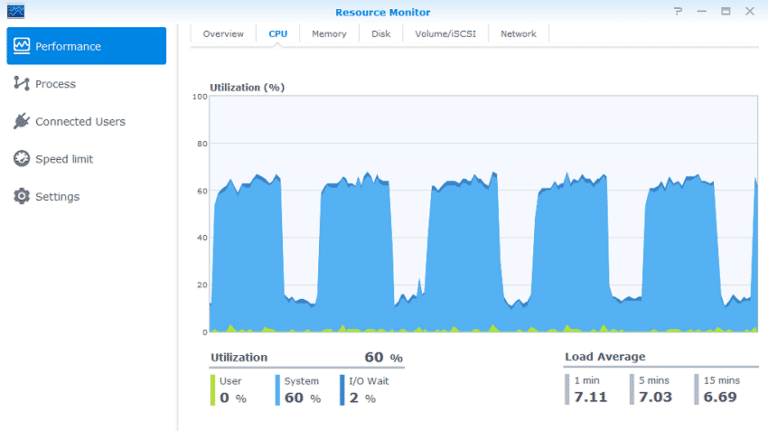768x431 pixels.
Task: Click the Speed limit gauge icon
Action: point(22,159)
